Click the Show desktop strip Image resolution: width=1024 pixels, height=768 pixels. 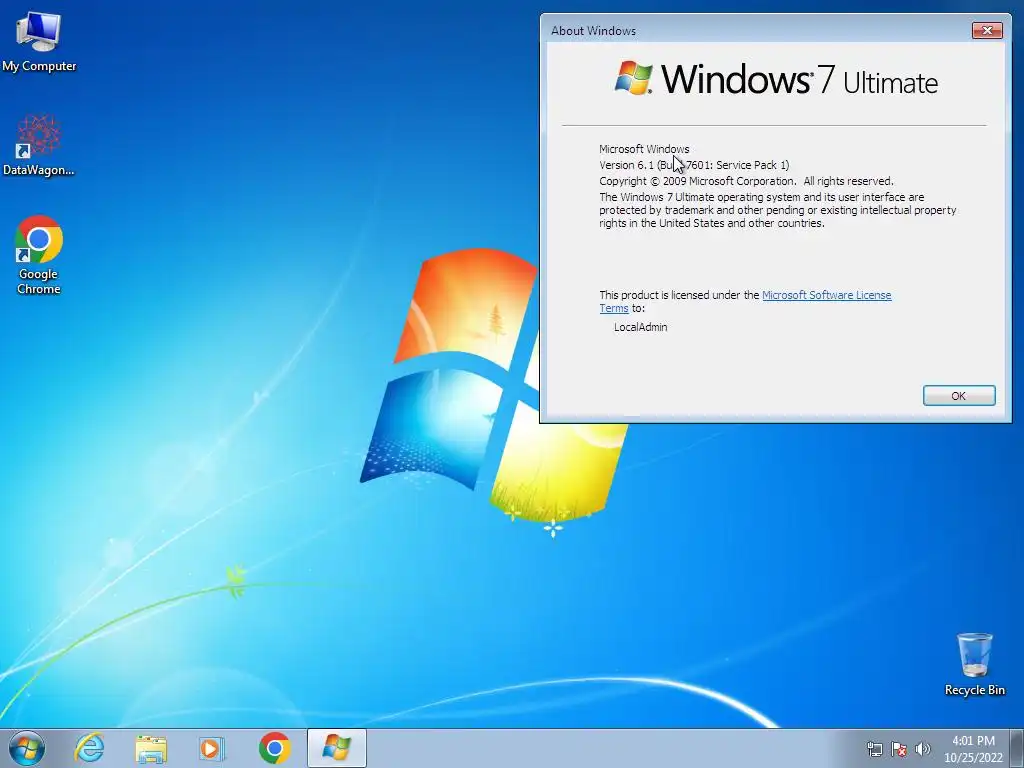pos(1017,748)
